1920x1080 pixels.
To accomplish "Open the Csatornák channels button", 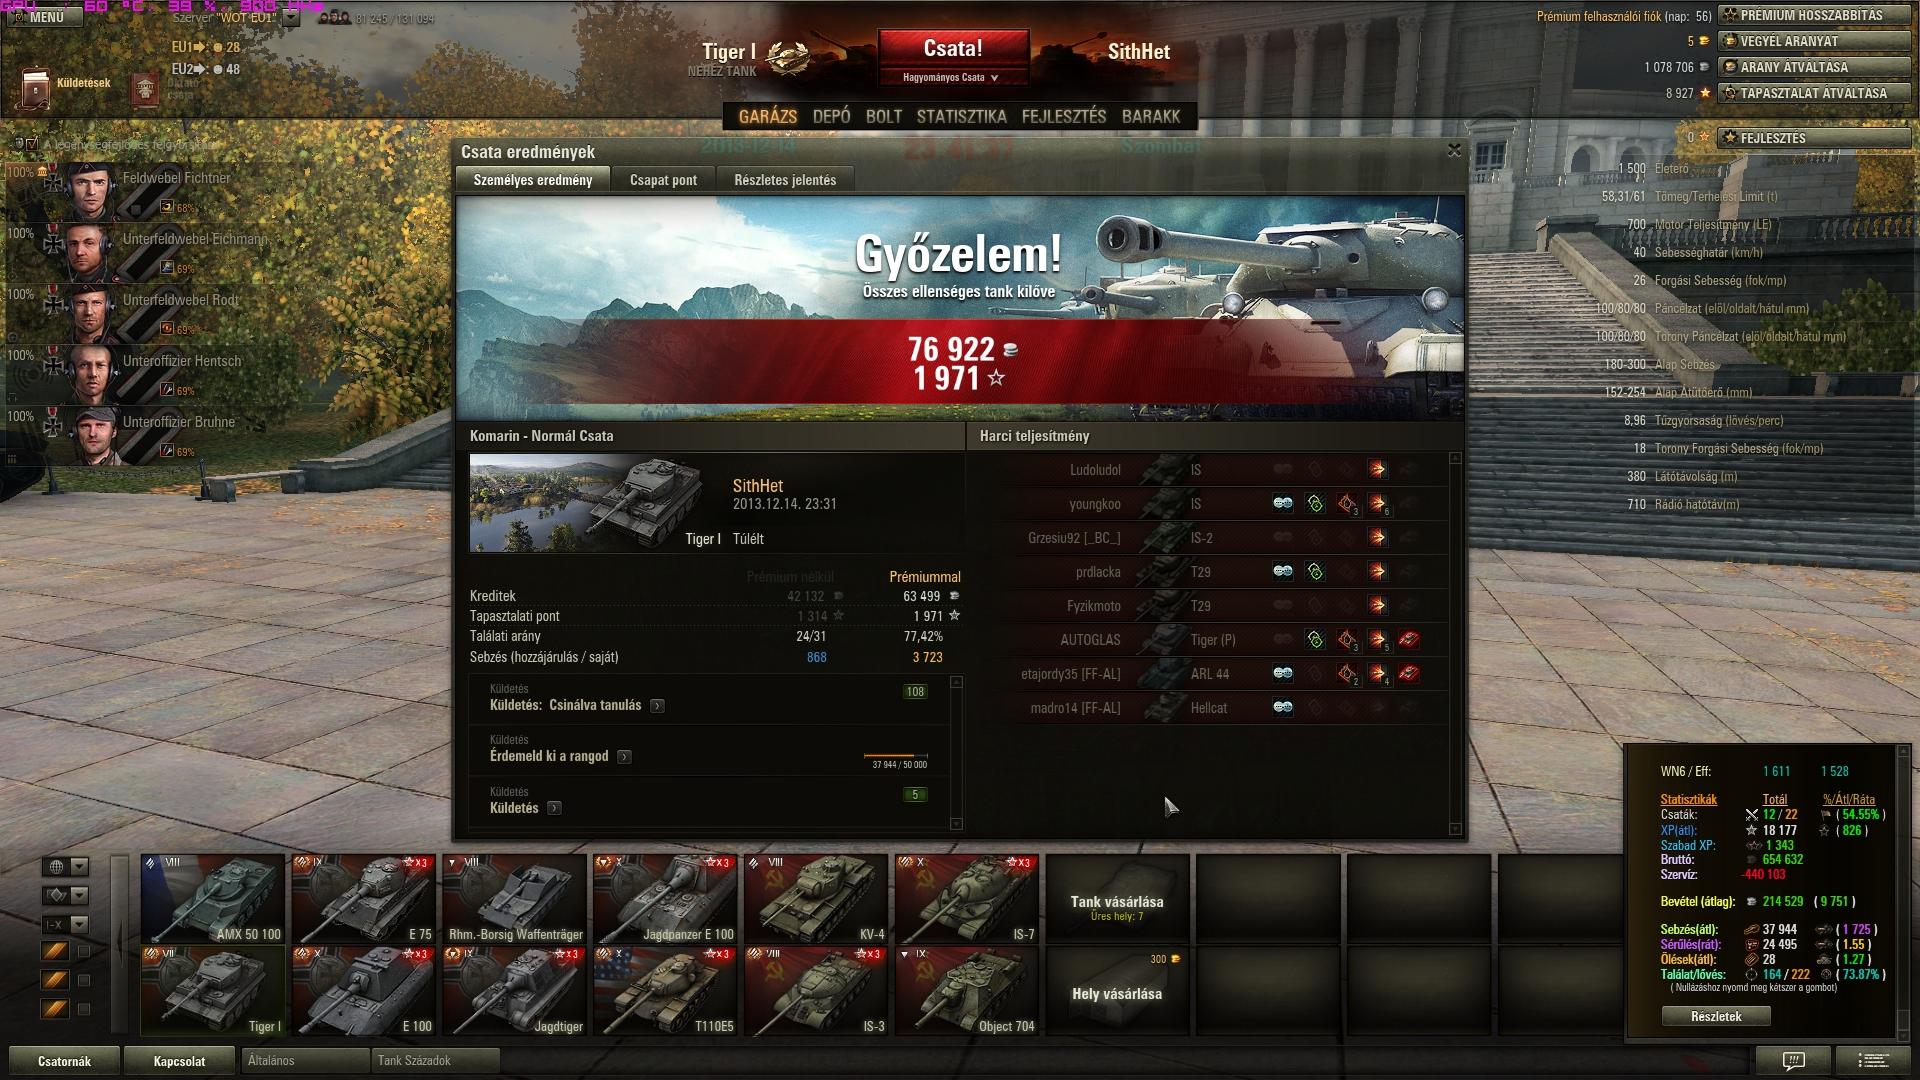I will click(x=64, y=1061).
